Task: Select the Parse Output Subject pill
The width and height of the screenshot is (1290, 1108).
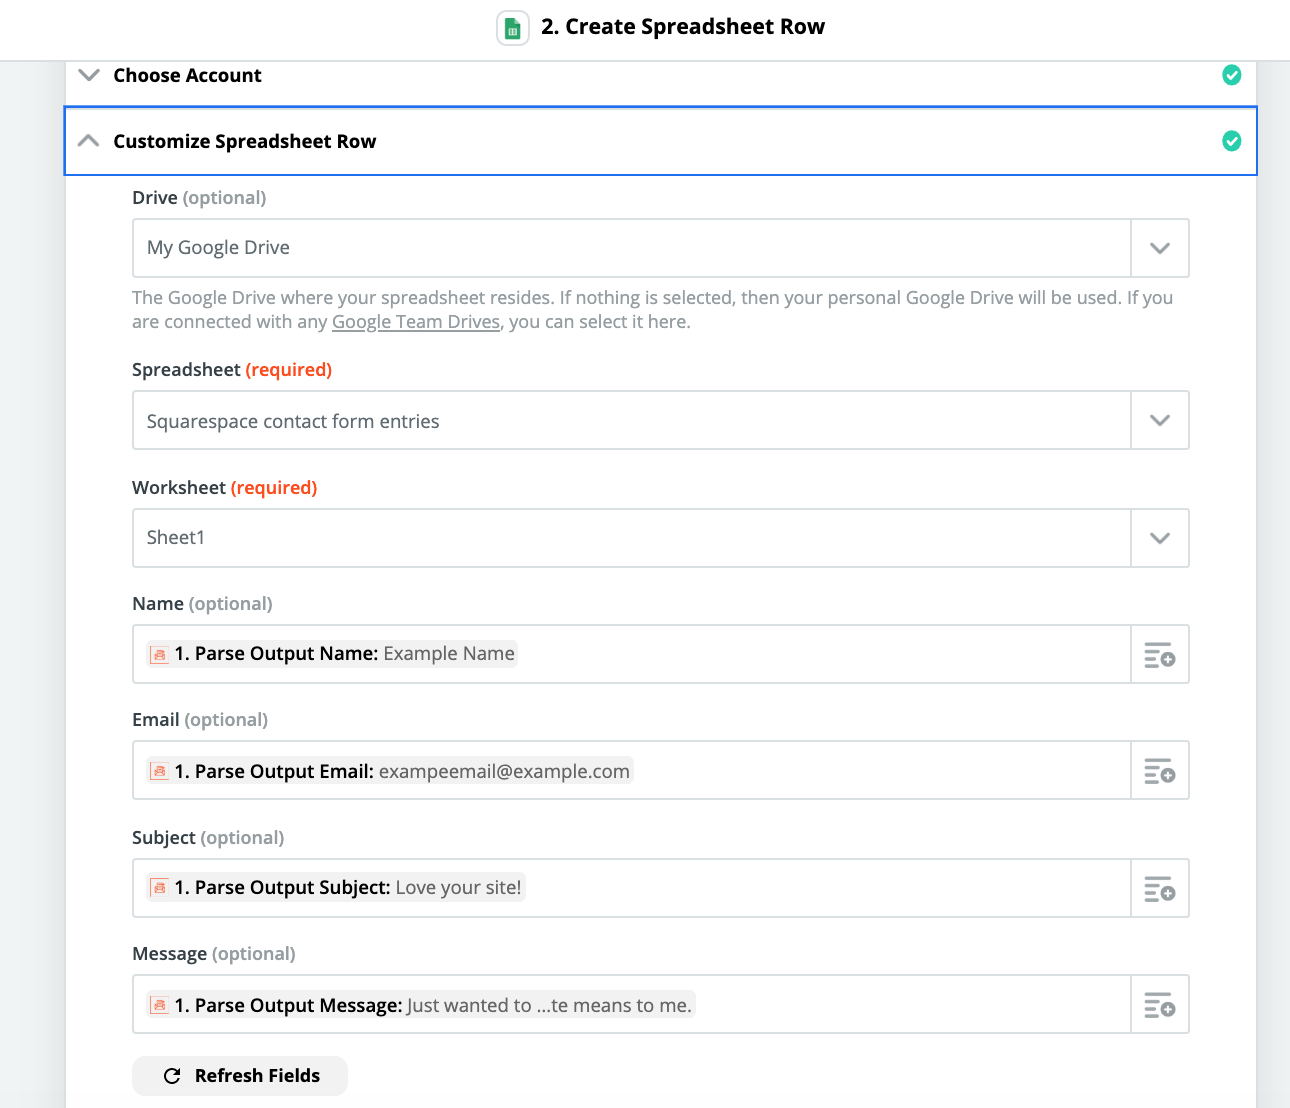Action: (336, 888)
